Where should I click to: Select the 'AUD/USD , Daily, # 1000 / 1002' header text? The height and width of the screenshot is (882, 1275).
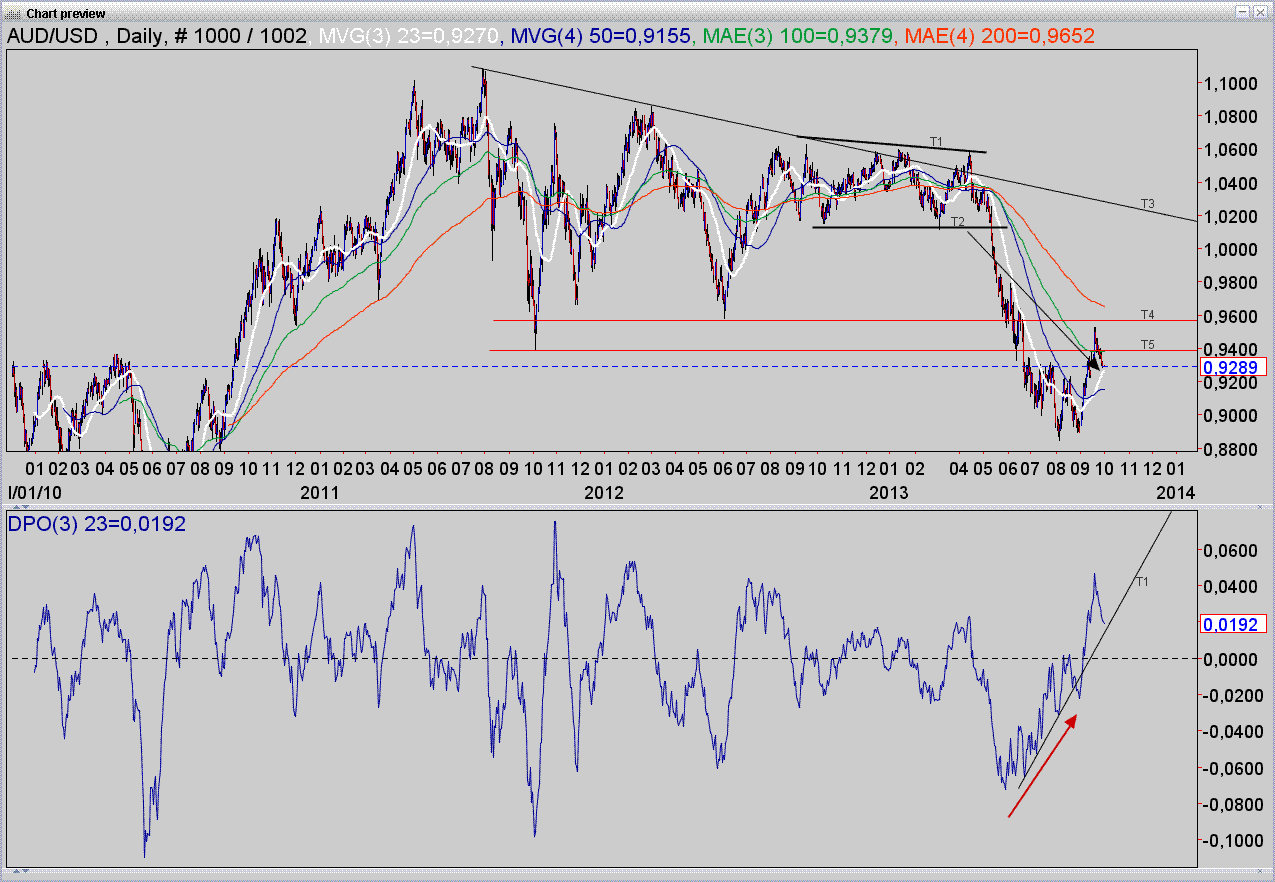click(x=159, y=36)
